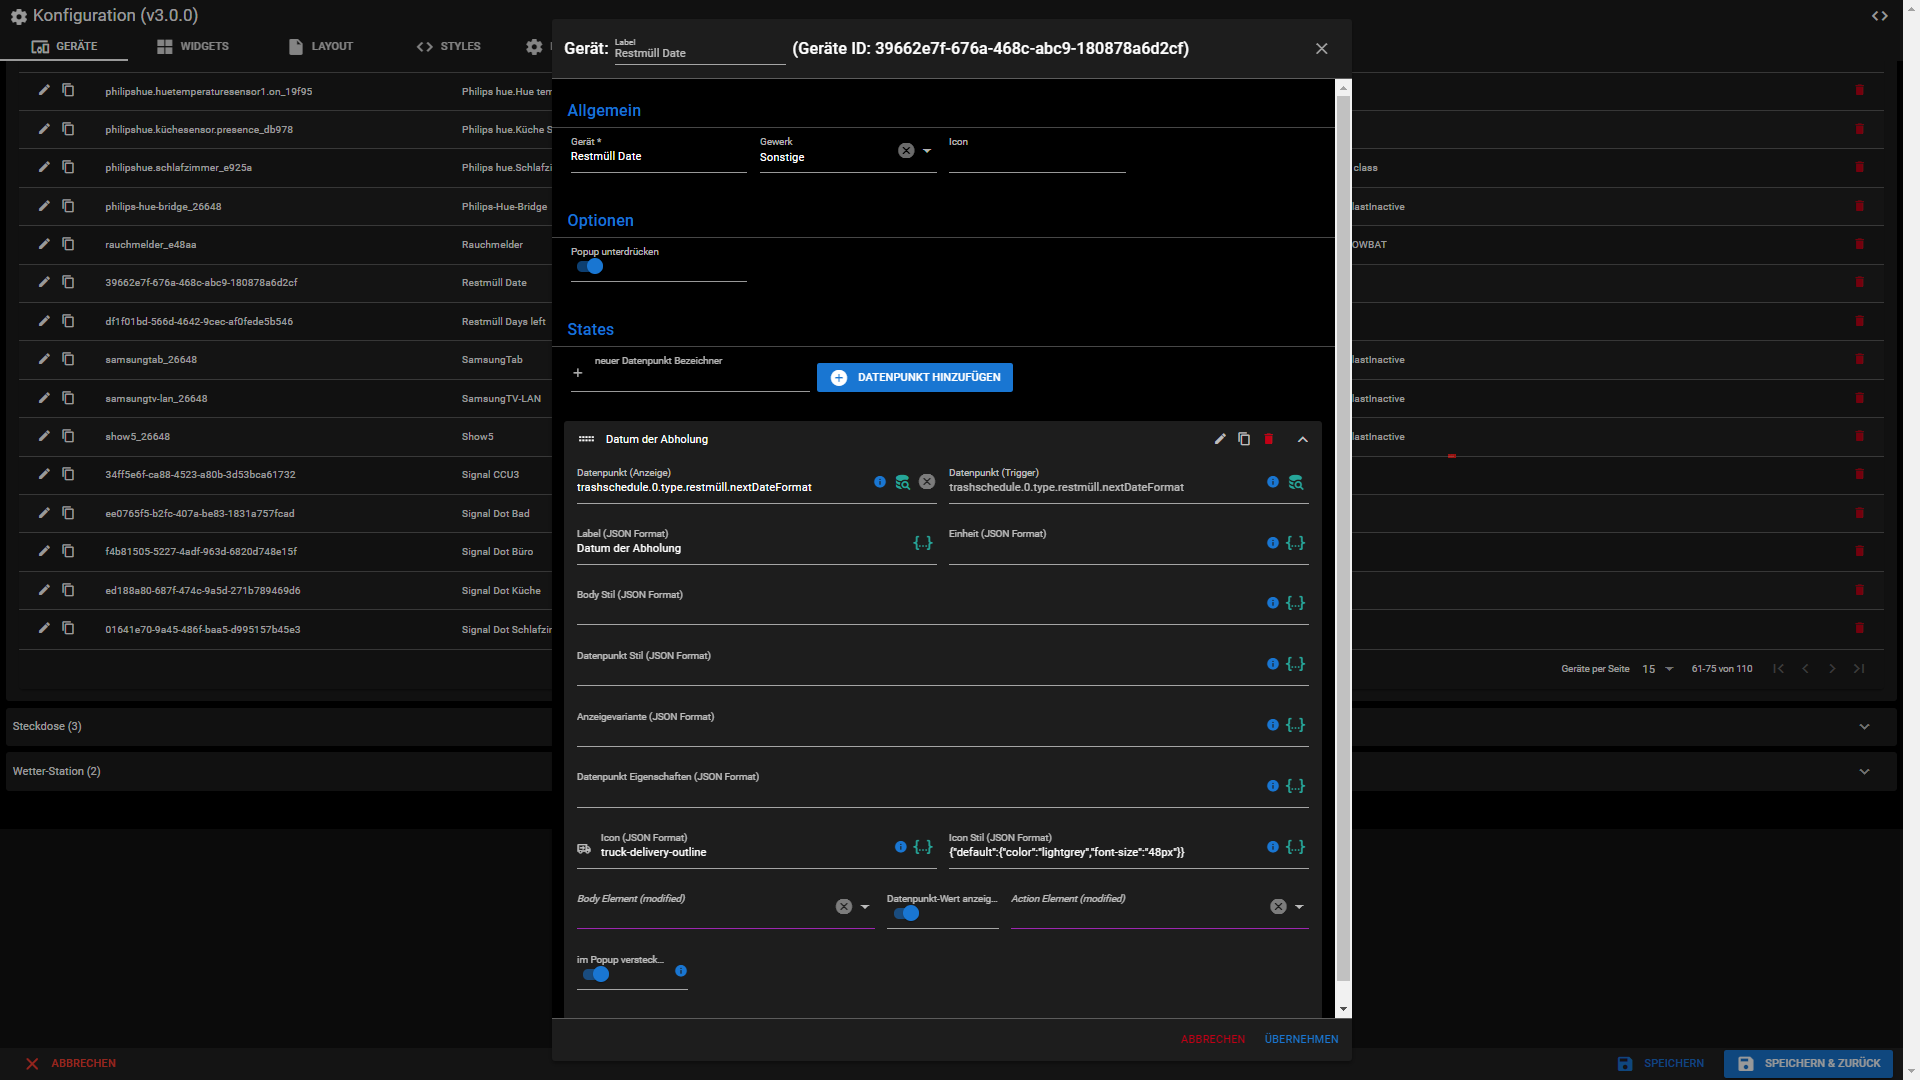
Task: Show info for im Popup versteckt
Action: tap(681, 971)
